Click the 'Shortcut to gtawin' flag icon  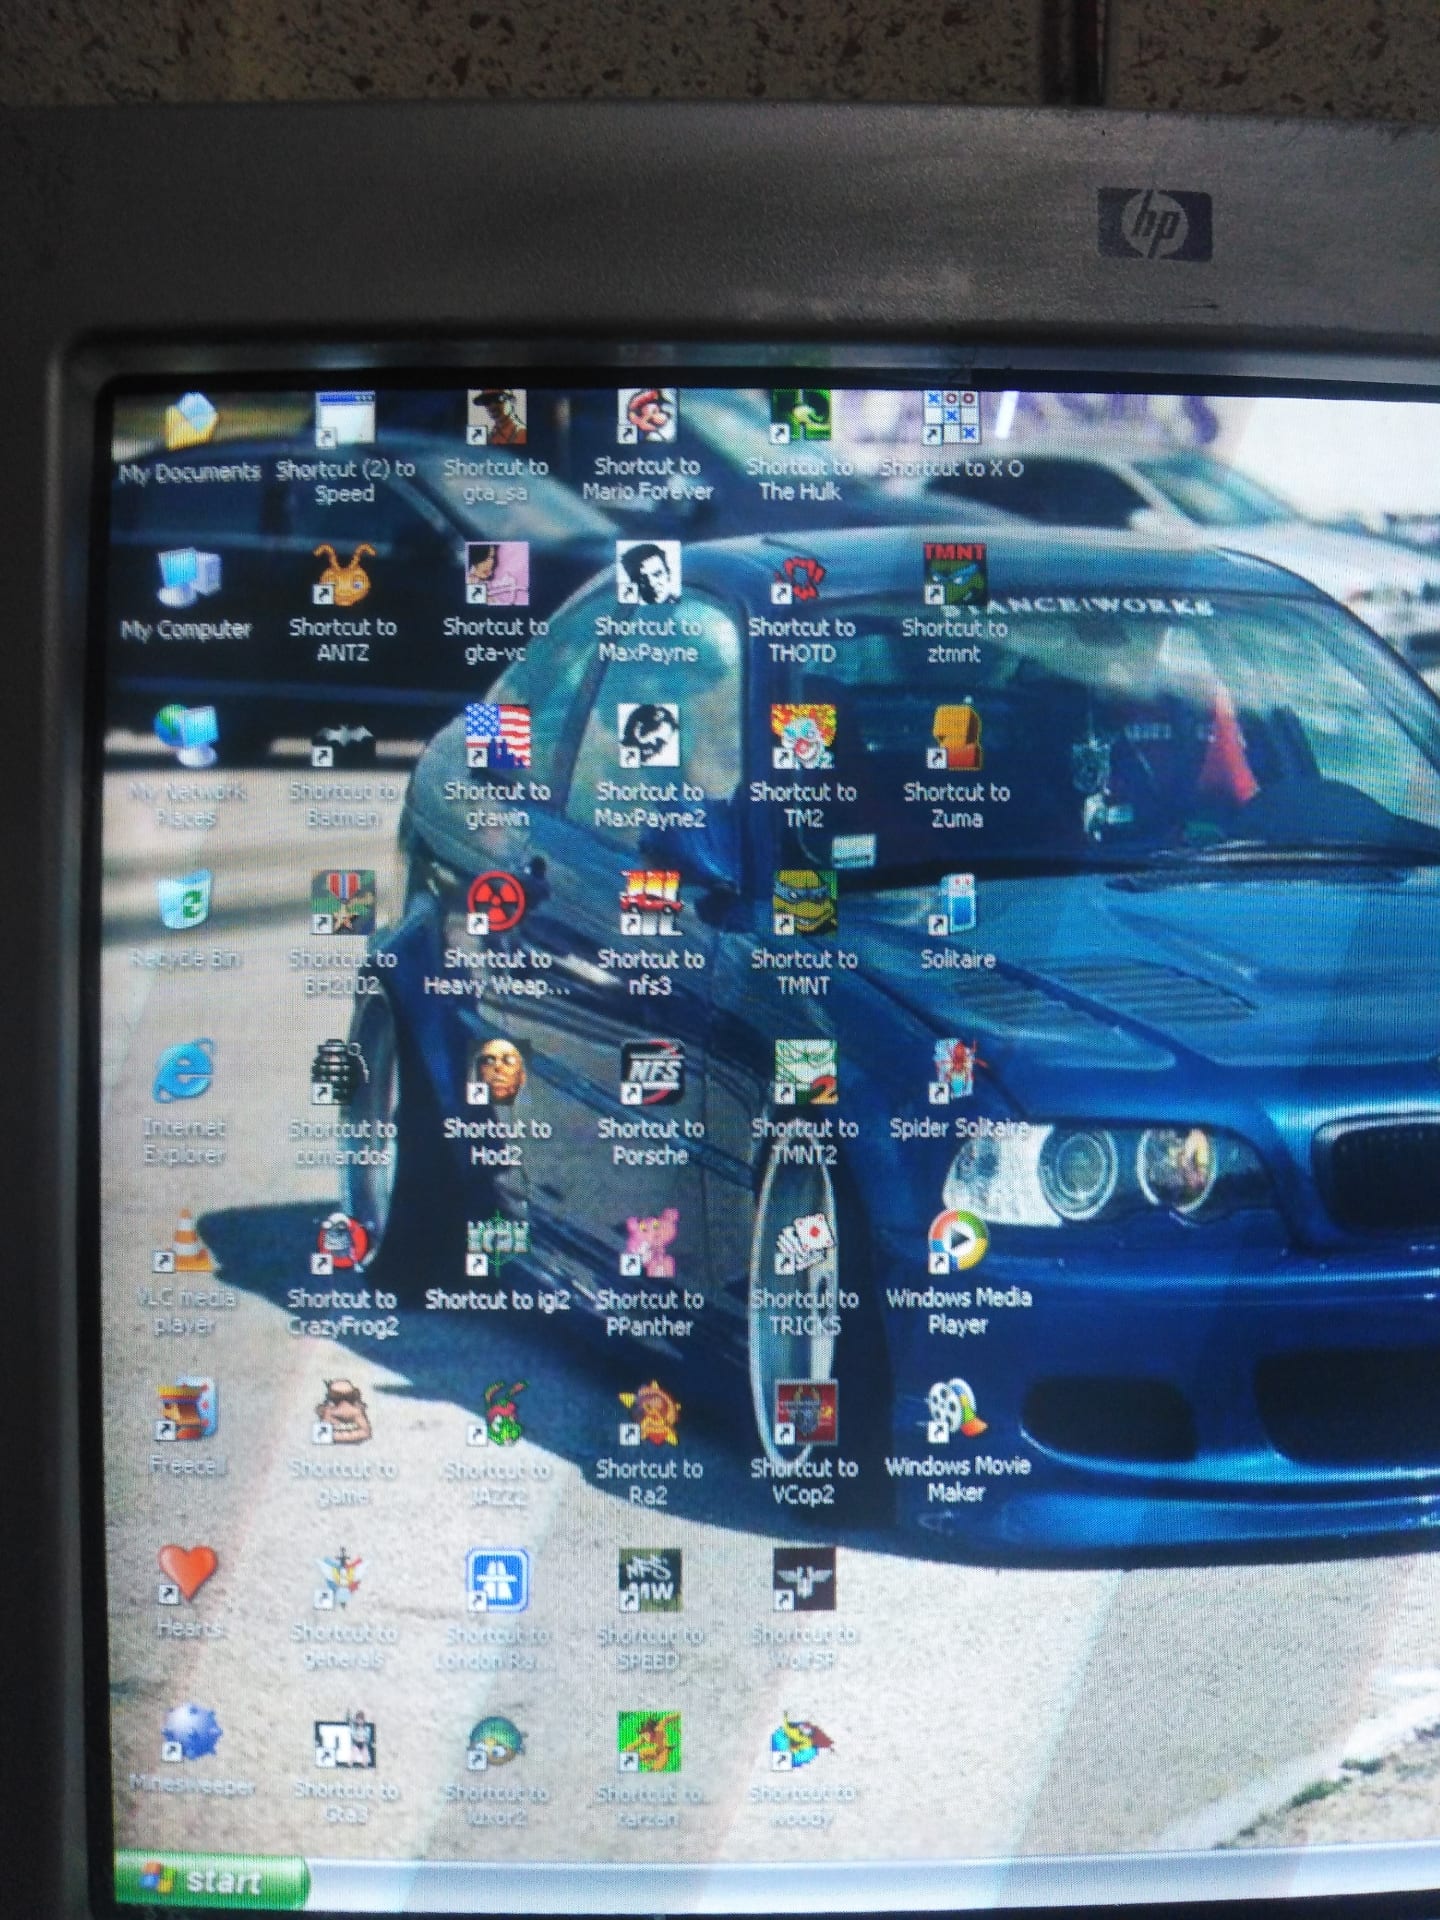(497, 737)
